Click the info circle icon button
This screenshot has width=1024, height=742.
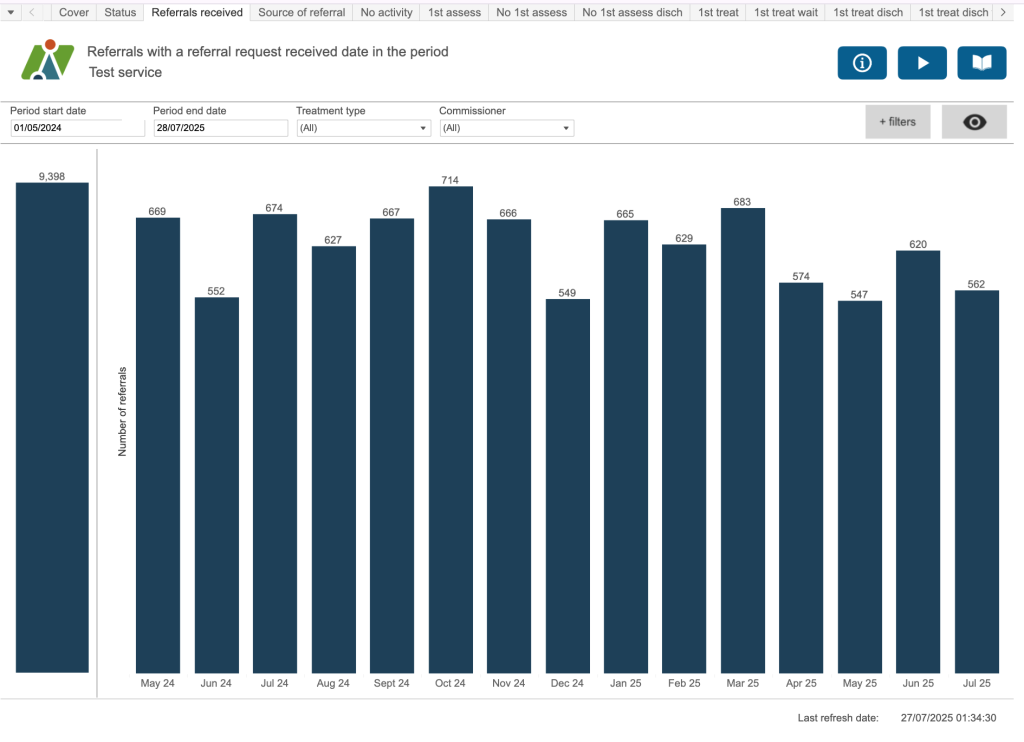coord(862,63)
